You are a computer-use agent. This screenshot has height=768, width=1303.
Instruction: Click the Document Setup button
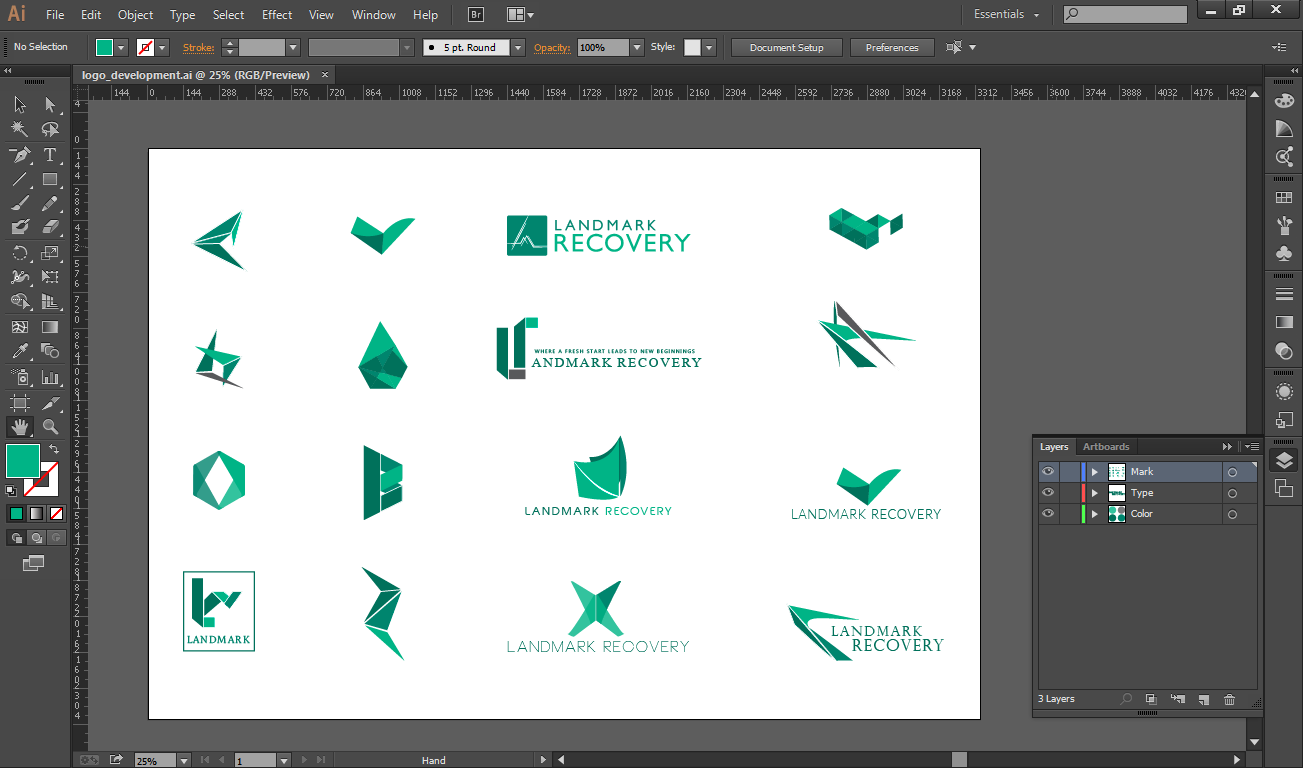point(787,47)
